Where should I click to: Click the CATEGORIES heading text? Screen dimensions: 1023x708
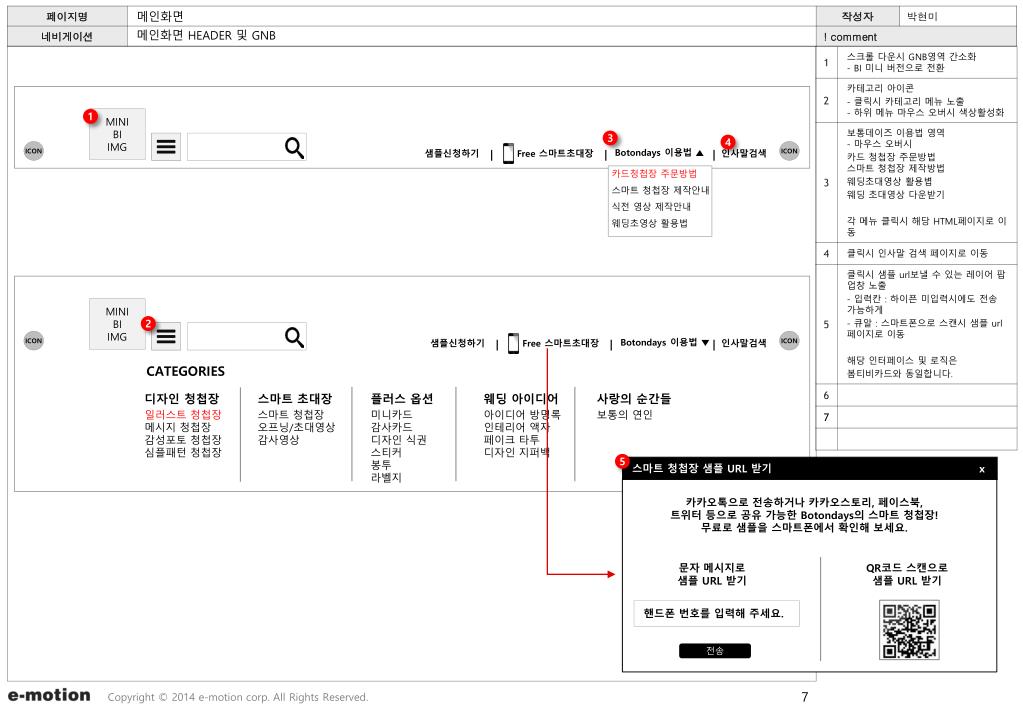pyautogui.click(x=185, y=371)
